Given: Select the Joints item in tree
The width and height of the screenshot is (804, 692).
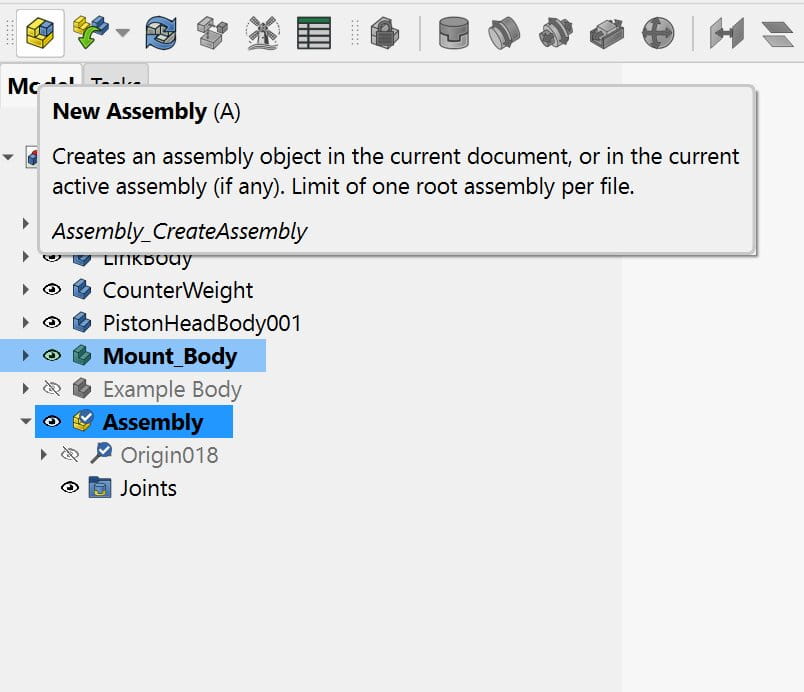Looking at the screenshot, I should click(x=148, y=488).
